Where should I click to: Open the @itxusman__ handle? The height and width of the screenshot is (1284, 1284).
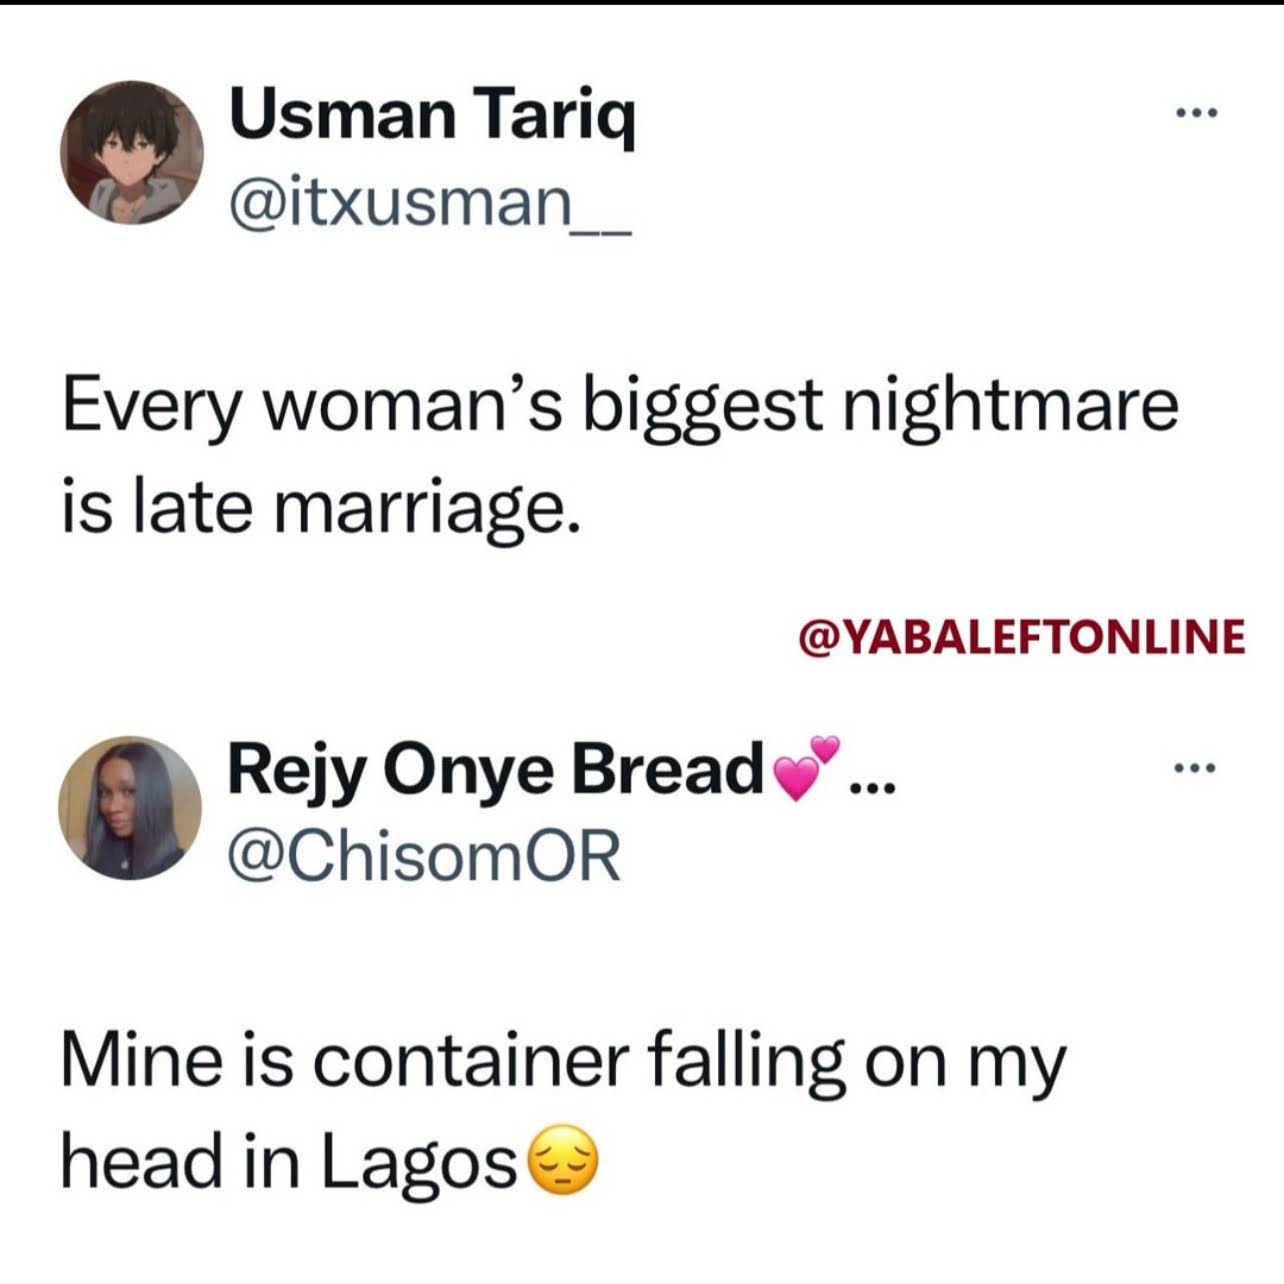(x=431, y=203)
